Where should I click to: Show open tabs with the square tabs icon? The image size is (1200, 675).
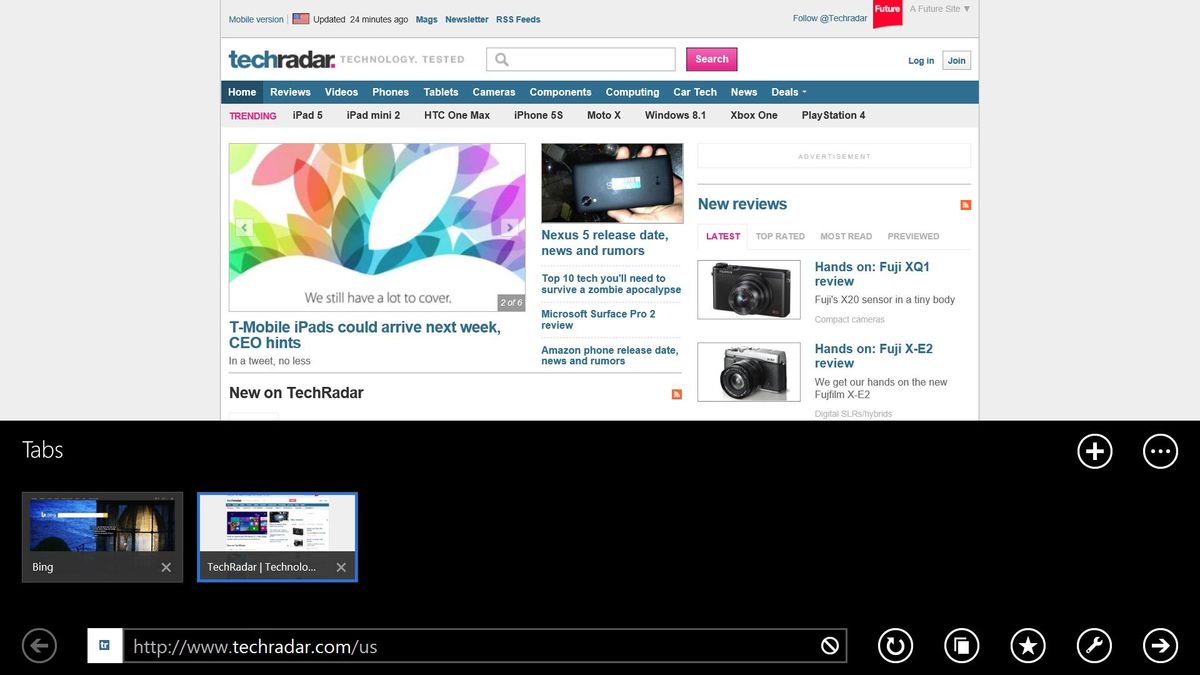click(x=961, y=645)
